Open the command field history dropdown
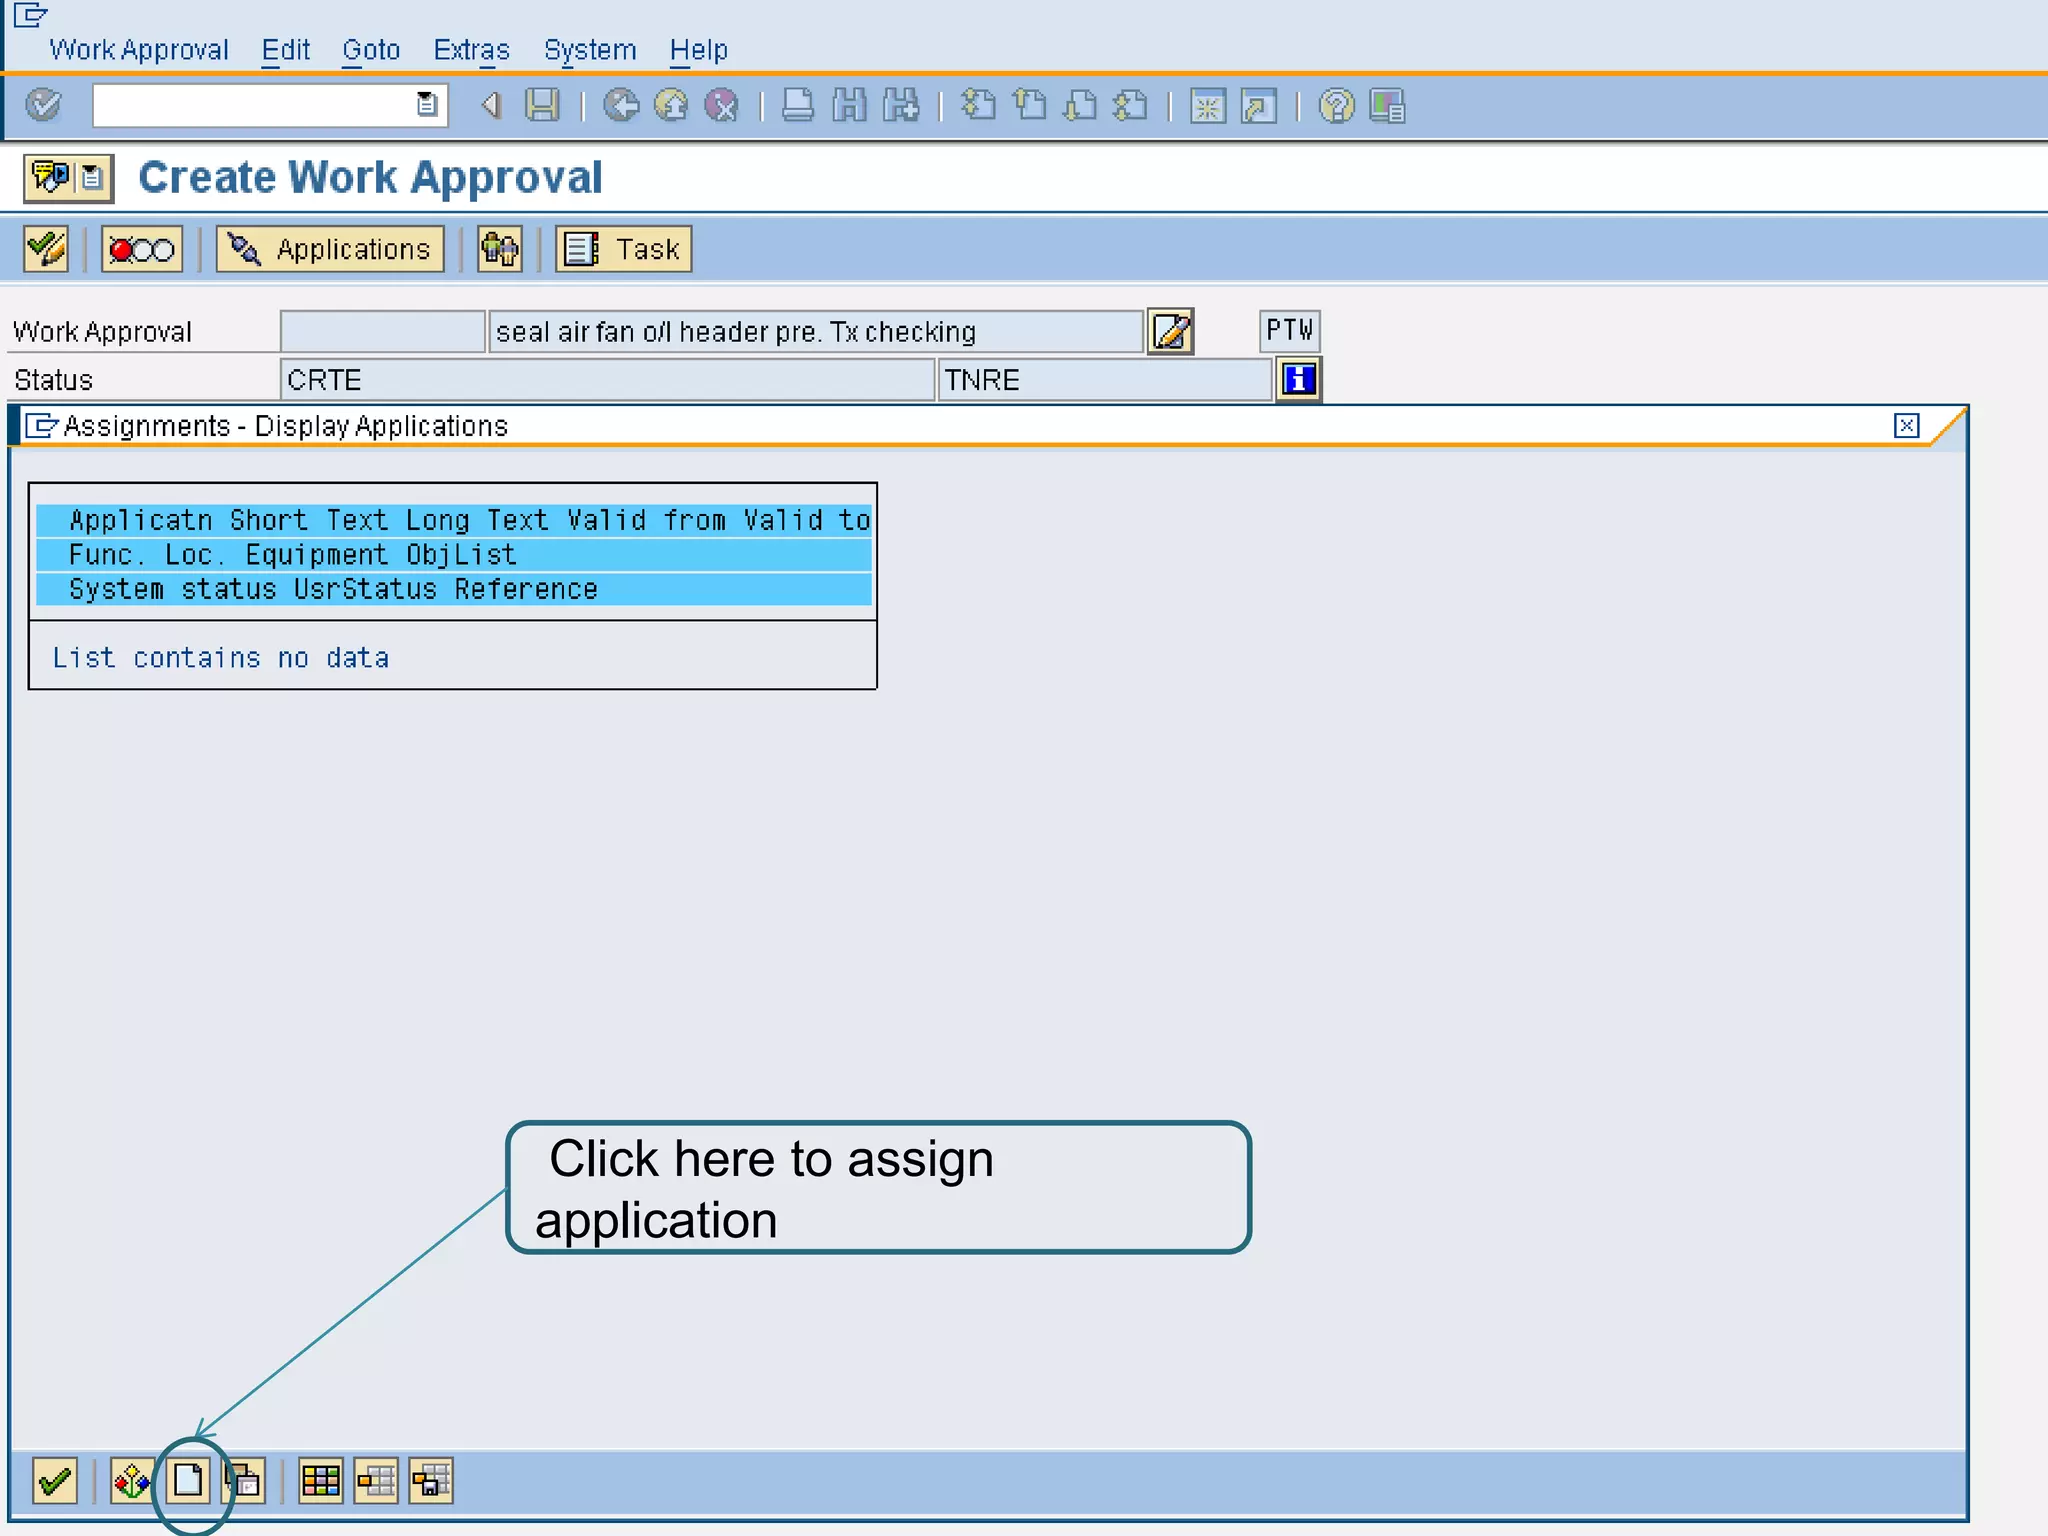The height and width of the screenshot is (1536, 2048). 427,105
